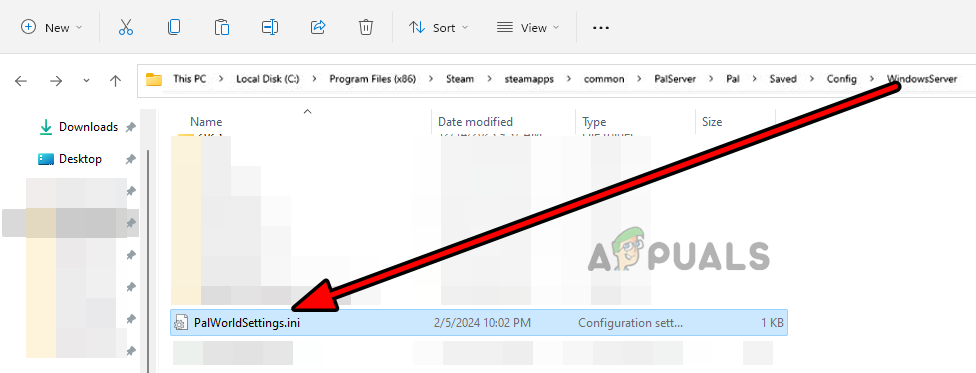Sort by Date modified column header
Image resolution: width=976 pixels, height=373 pixels.
475,122
